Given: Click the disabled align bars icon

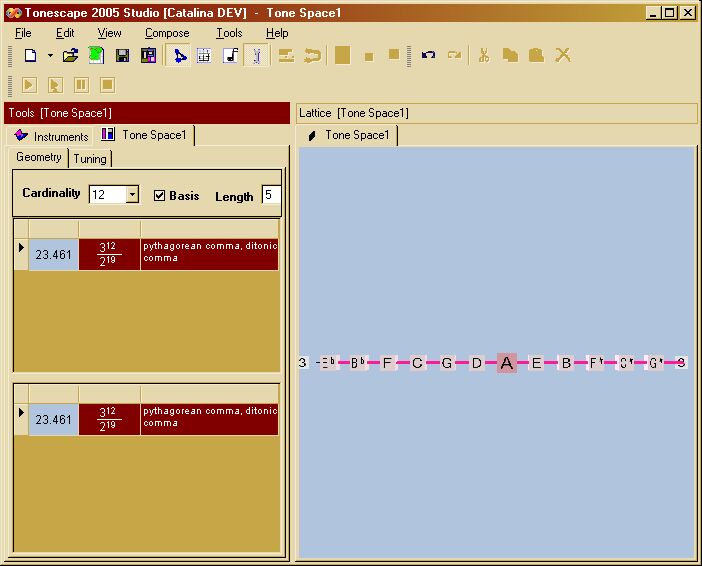Looking at the screenshot, I should (286, 56).
